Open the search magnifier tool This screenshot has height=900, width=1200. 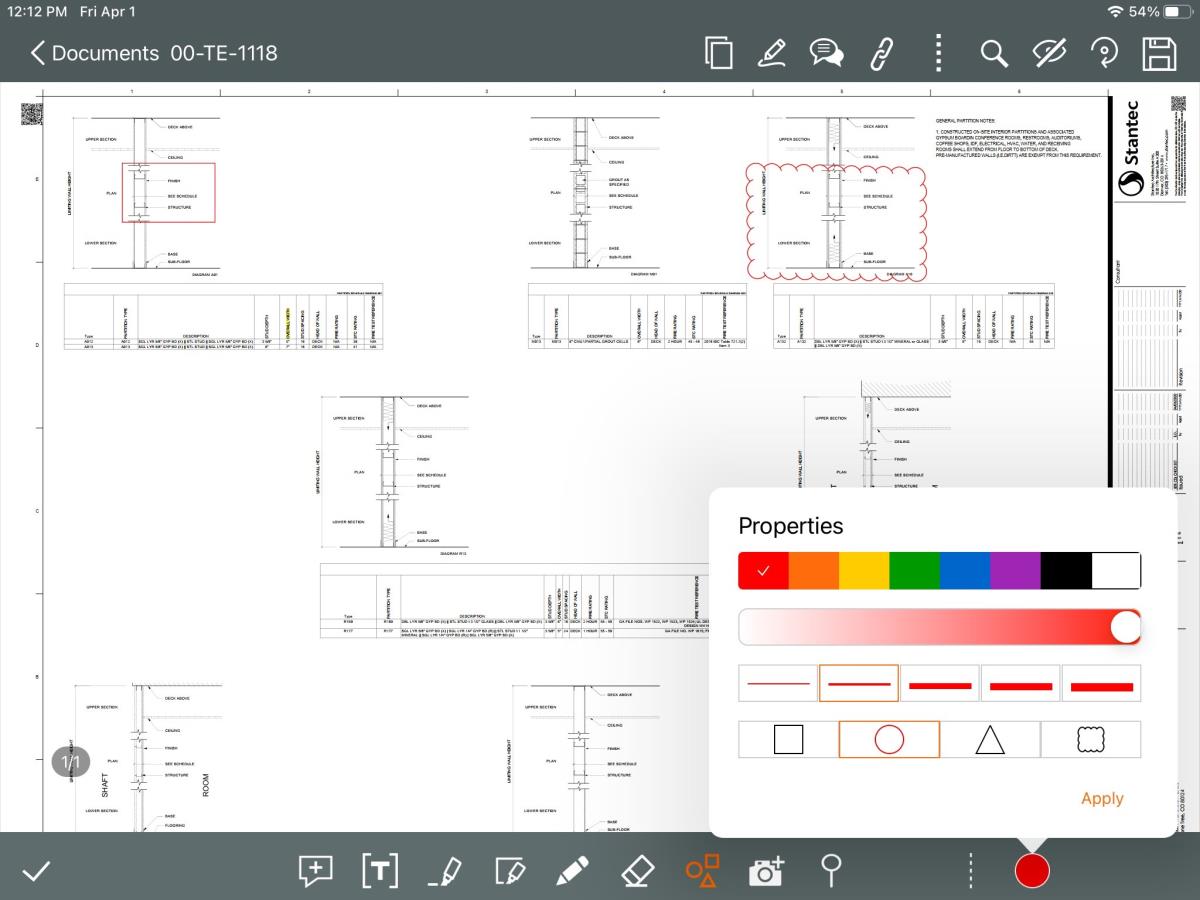click(x=993, y=53)
